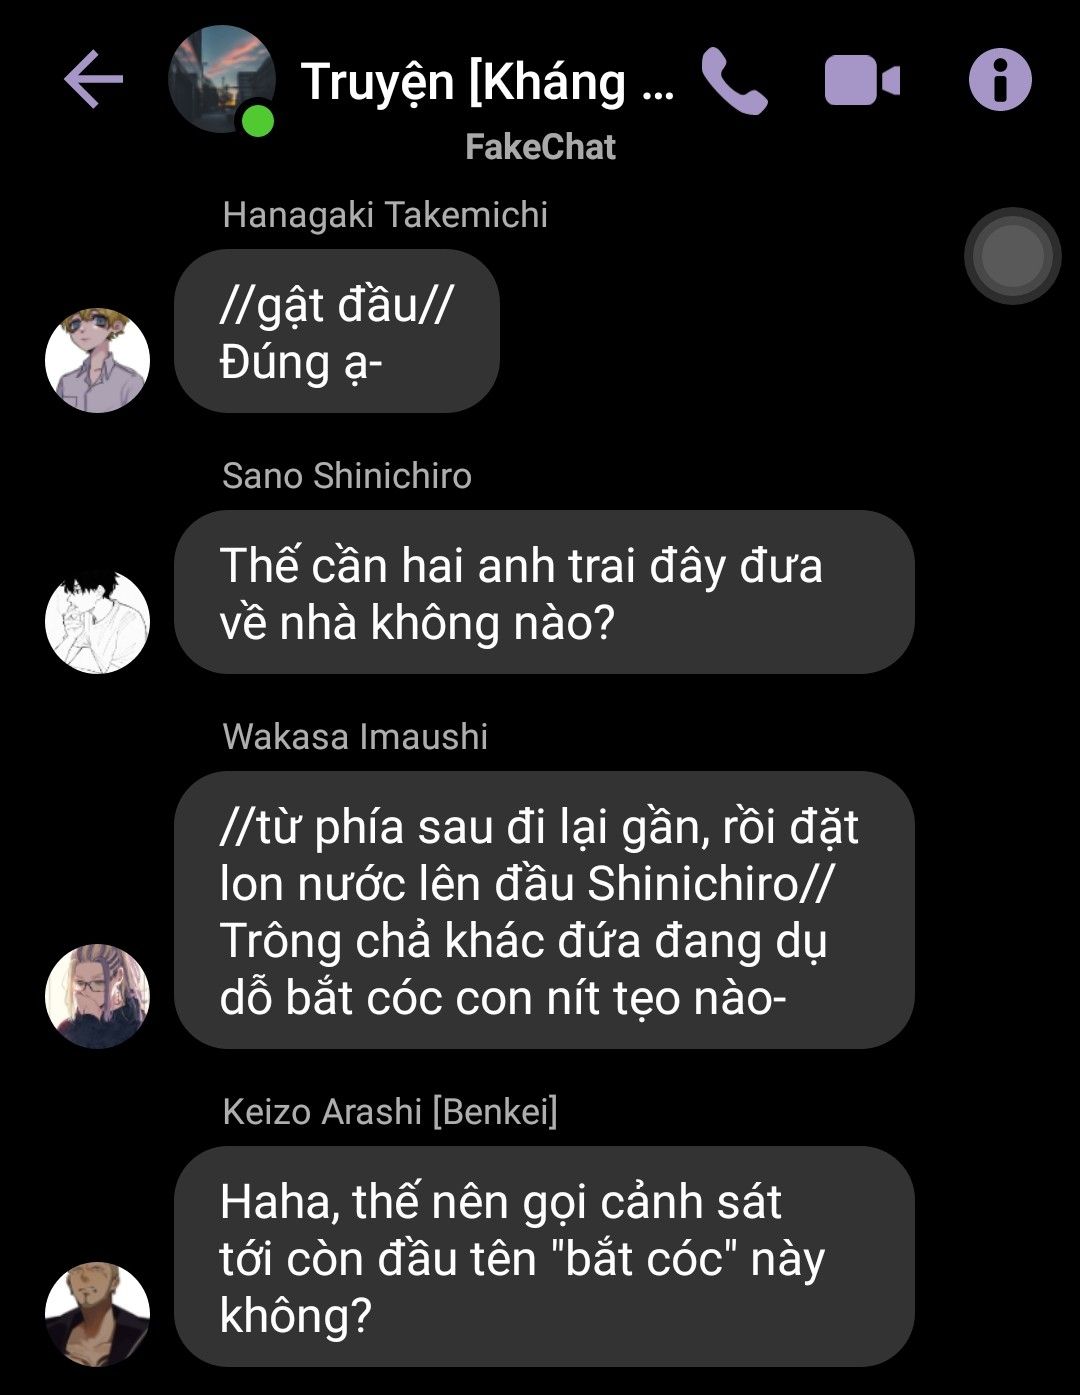Select the "//gật đầu// Đúng ạ-" message bubble
This screenshot has width=1080, height=1395.
click(337, 331)
